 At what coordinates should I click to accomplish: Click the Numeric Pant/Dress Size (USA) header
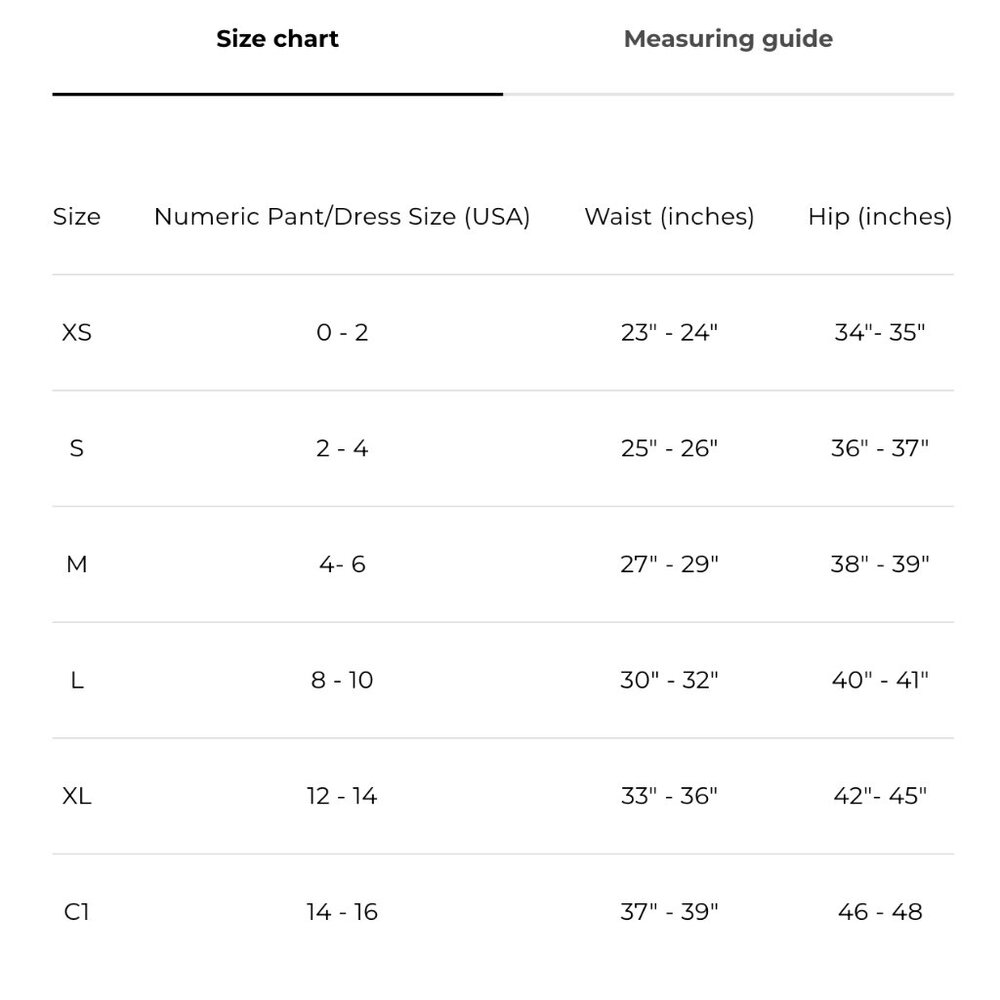coord(342,217)
